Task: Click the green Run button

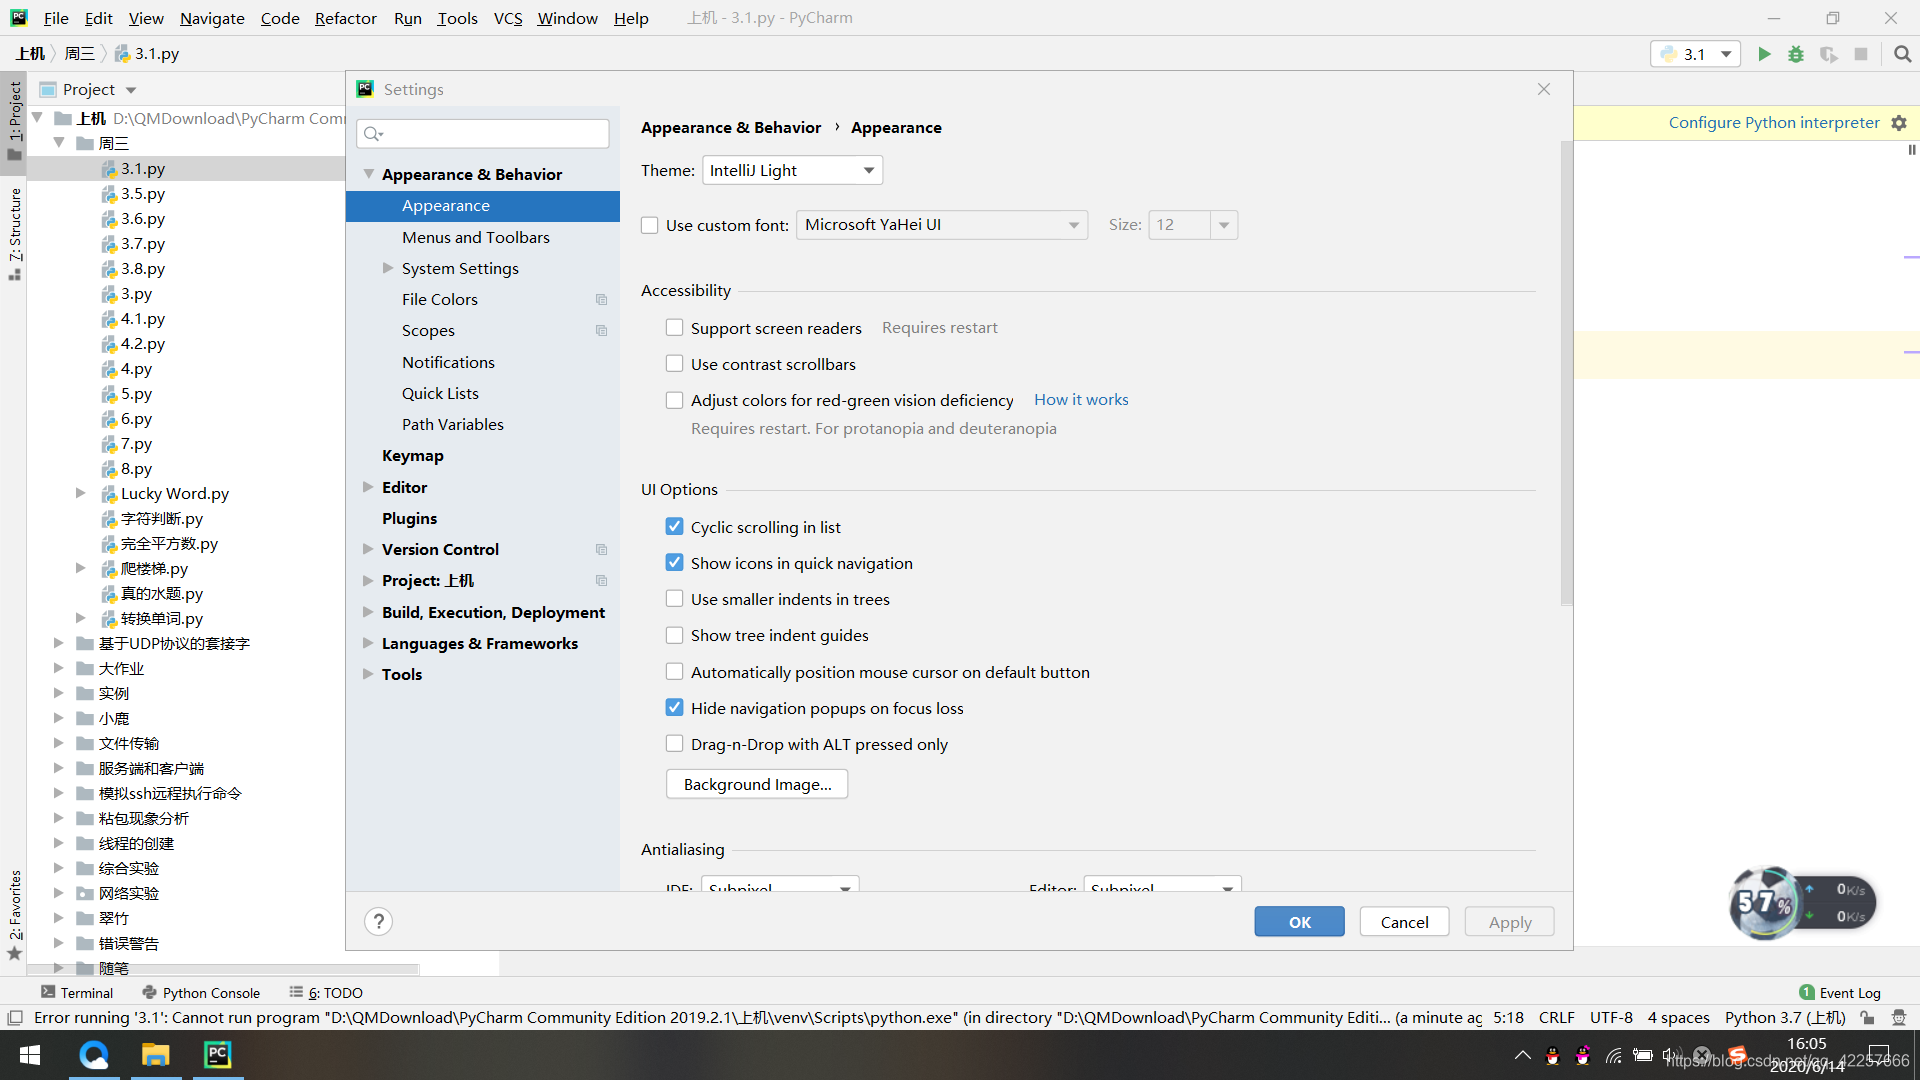Action: [1764, 54]
